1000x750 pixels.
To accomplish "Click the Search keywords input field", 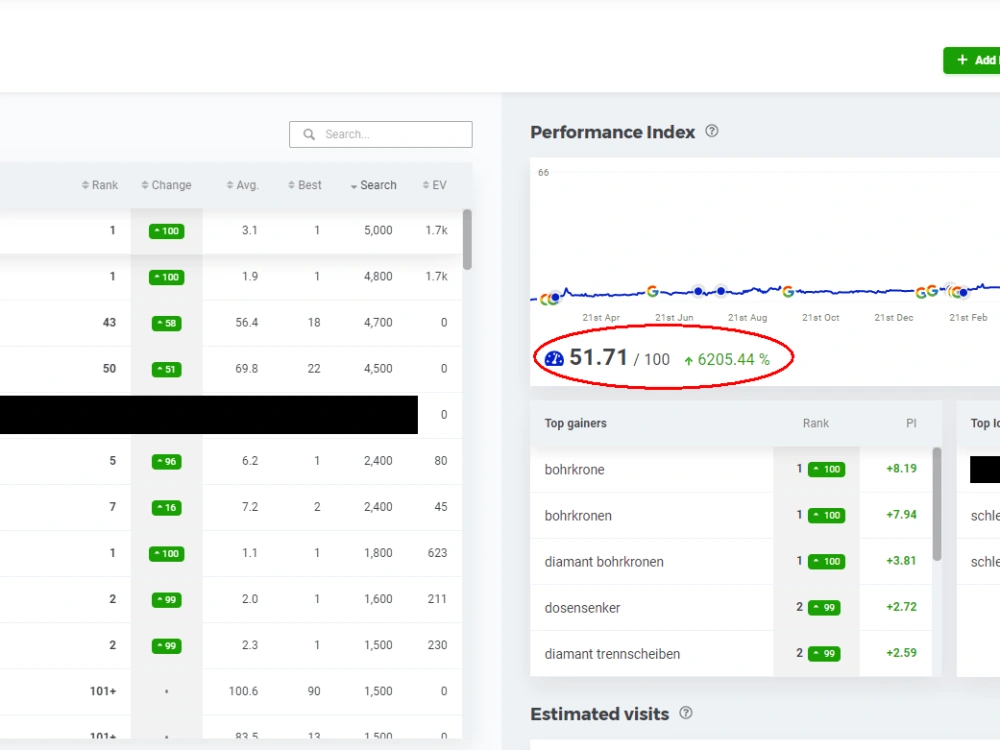I will 381,135.
